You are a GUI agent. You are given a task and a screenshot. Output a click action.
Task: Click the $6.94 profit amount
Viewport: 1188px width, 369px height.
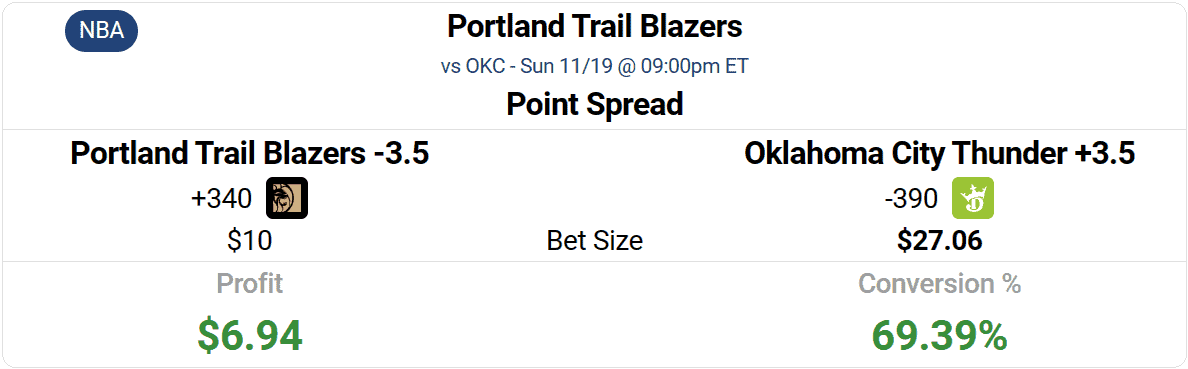pyautogui.click(x=249, y=335)
